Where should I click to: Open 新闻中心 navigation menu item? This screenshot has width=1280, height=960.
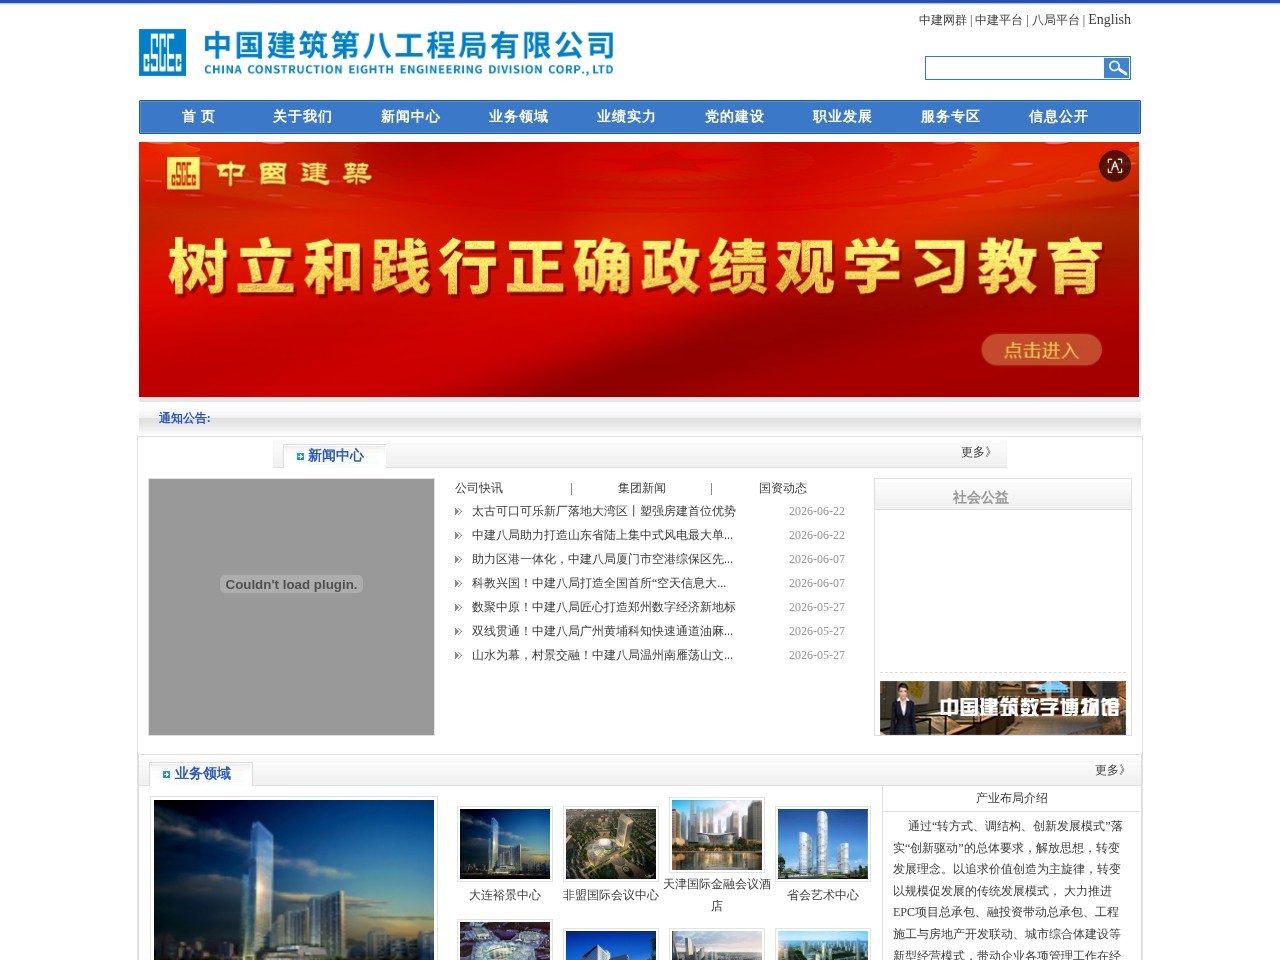click(x=410, y=117)
